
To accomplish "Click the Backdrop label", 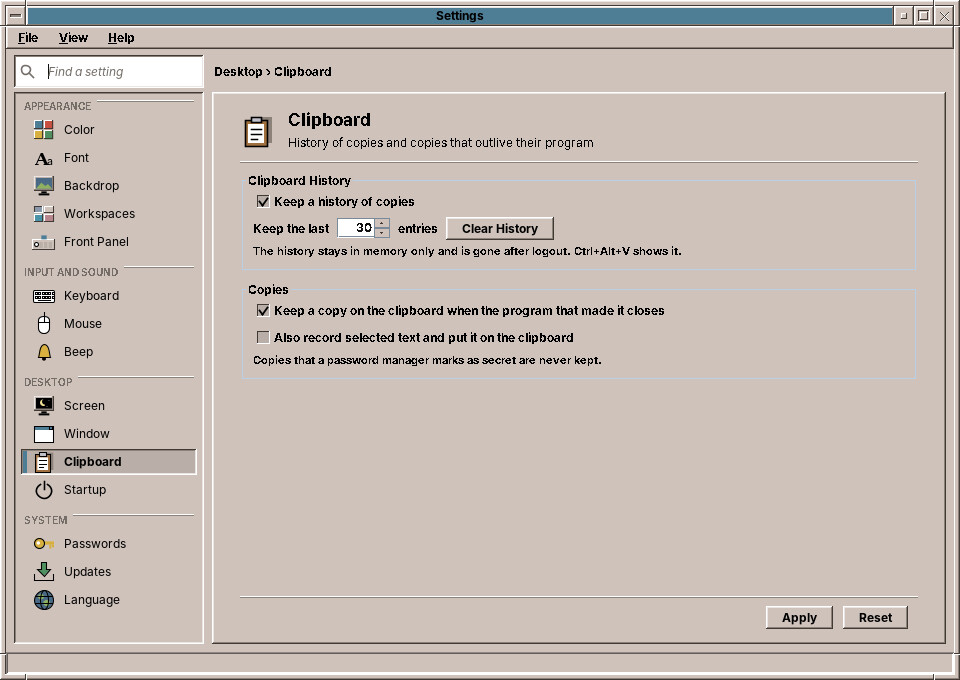I will (x=91, y=185).
